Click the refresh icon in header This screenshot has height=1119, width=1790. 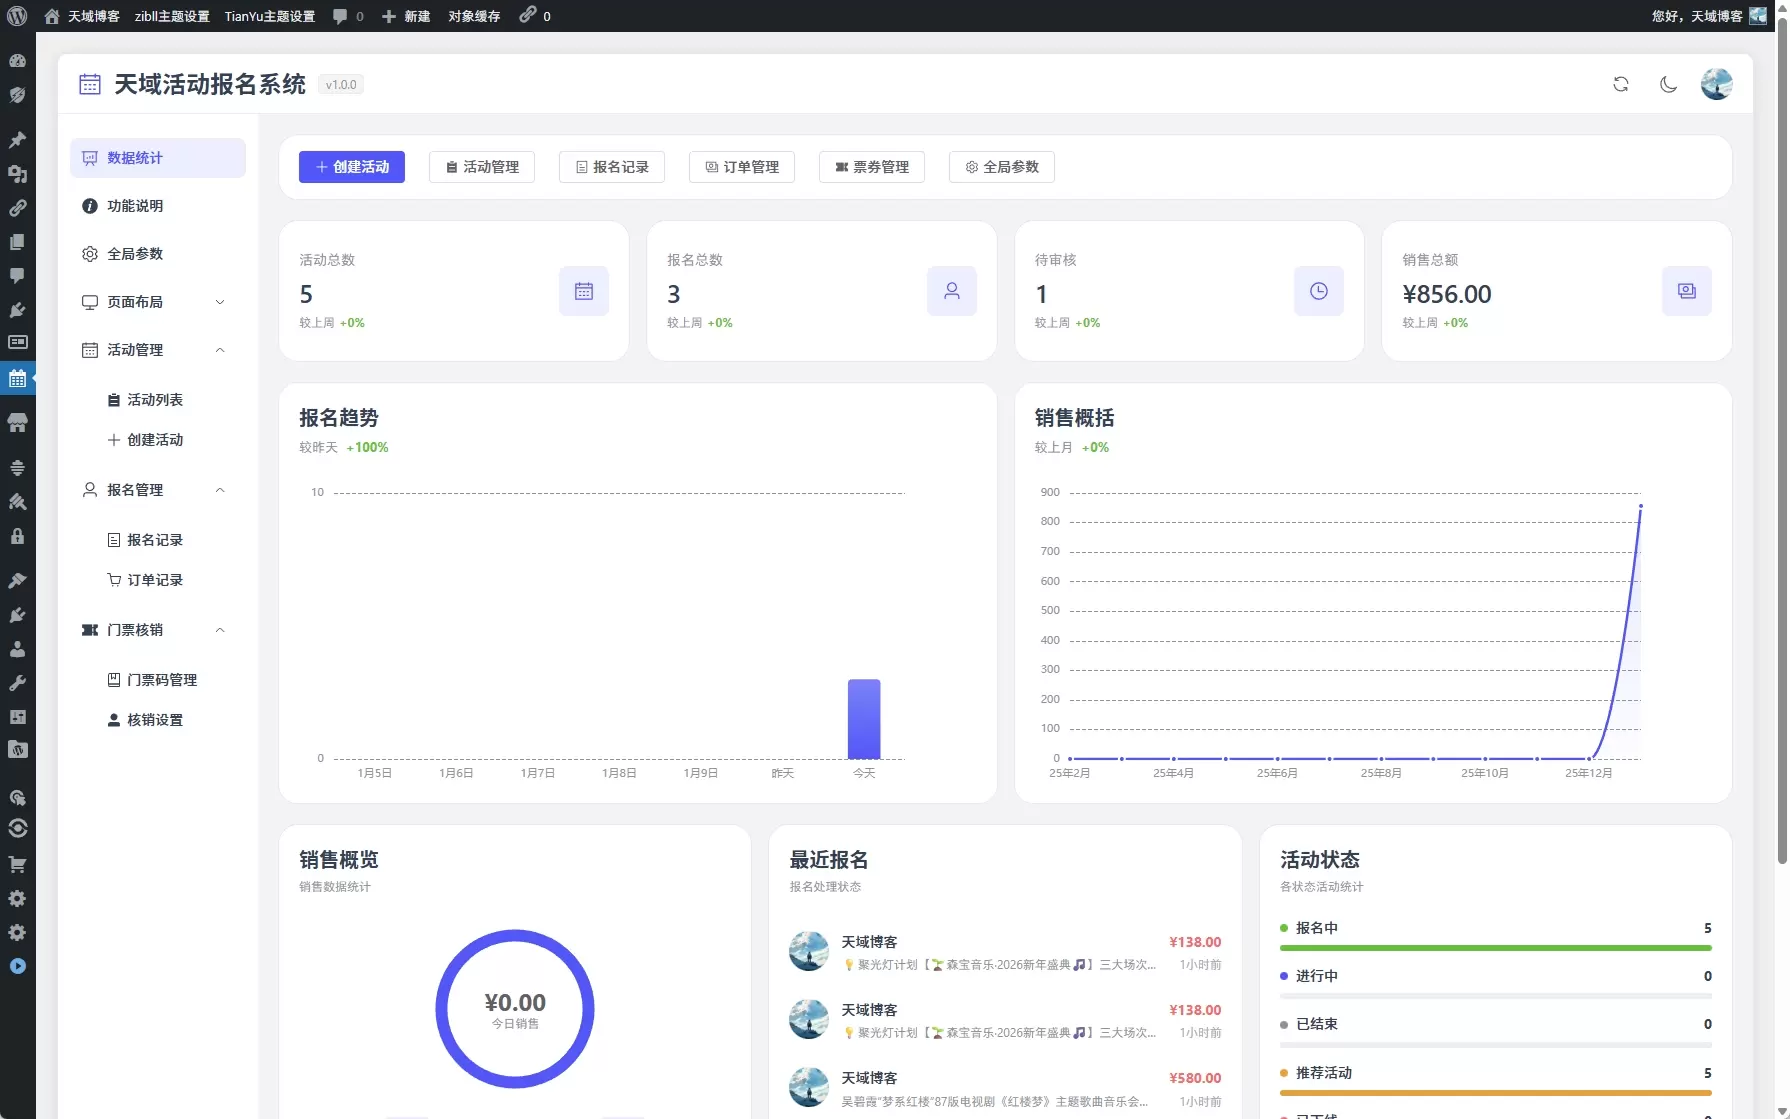pos(1621,84)
